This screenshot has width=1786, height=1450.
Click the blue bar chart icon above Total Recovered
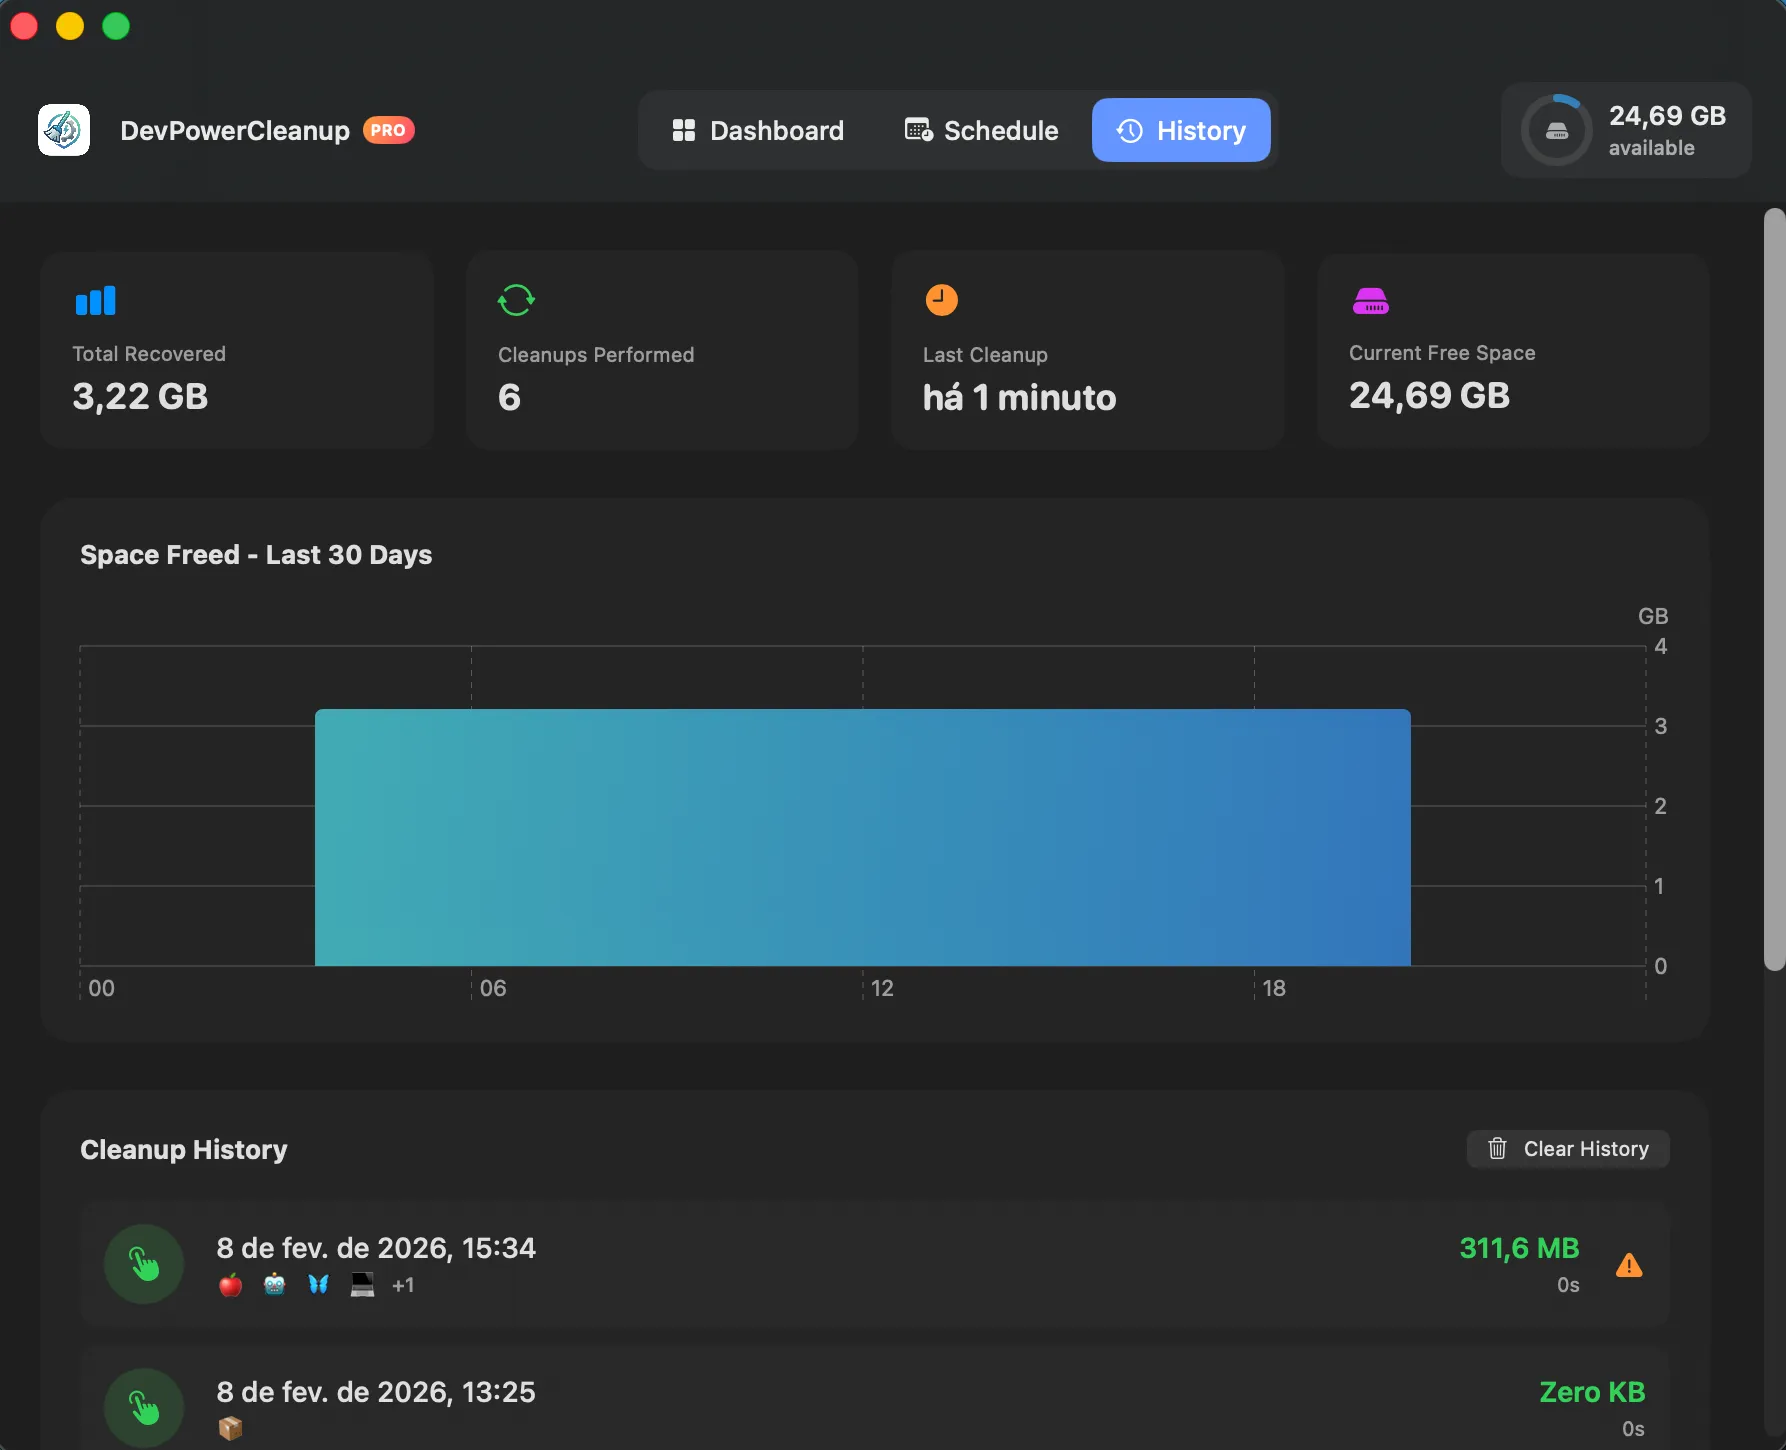pyautogui.click(x=95, y=299)
